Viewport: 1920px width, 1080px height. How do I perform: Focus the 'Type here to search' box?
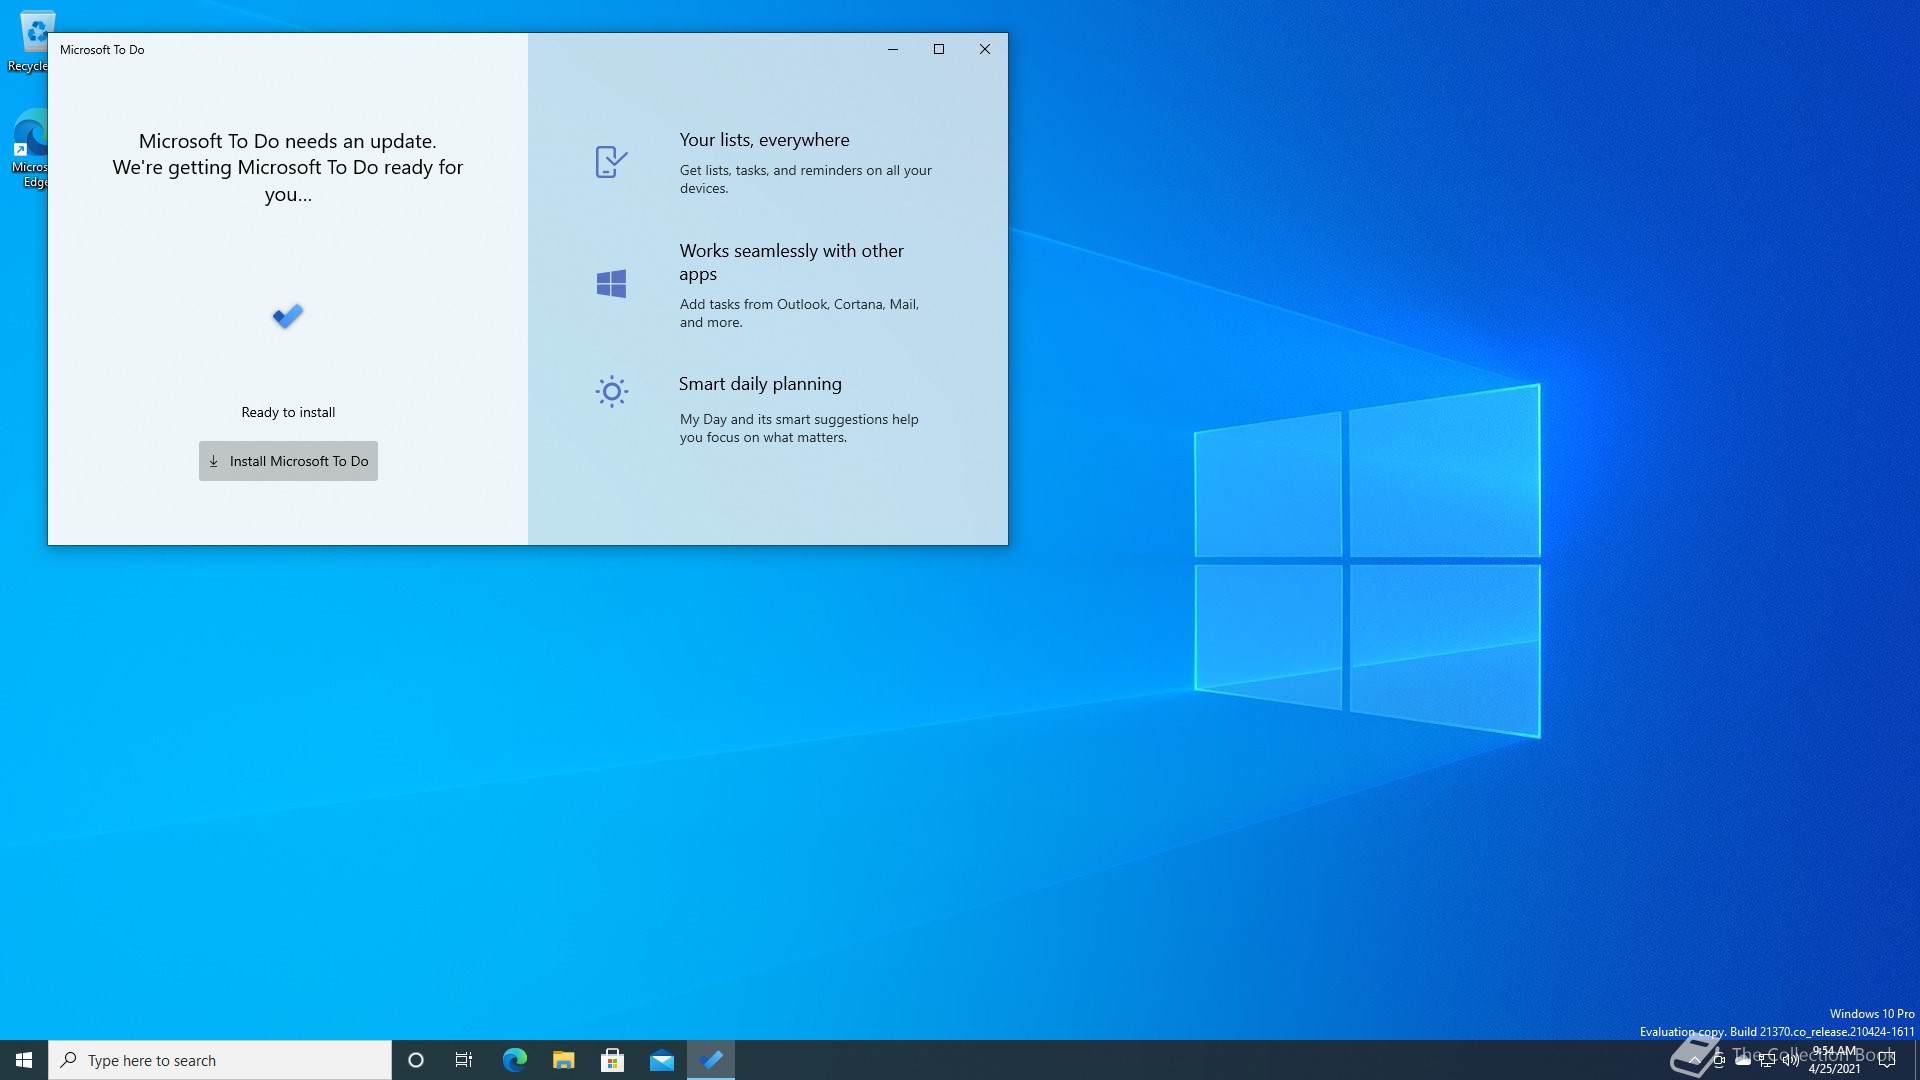coord(220,1060)
